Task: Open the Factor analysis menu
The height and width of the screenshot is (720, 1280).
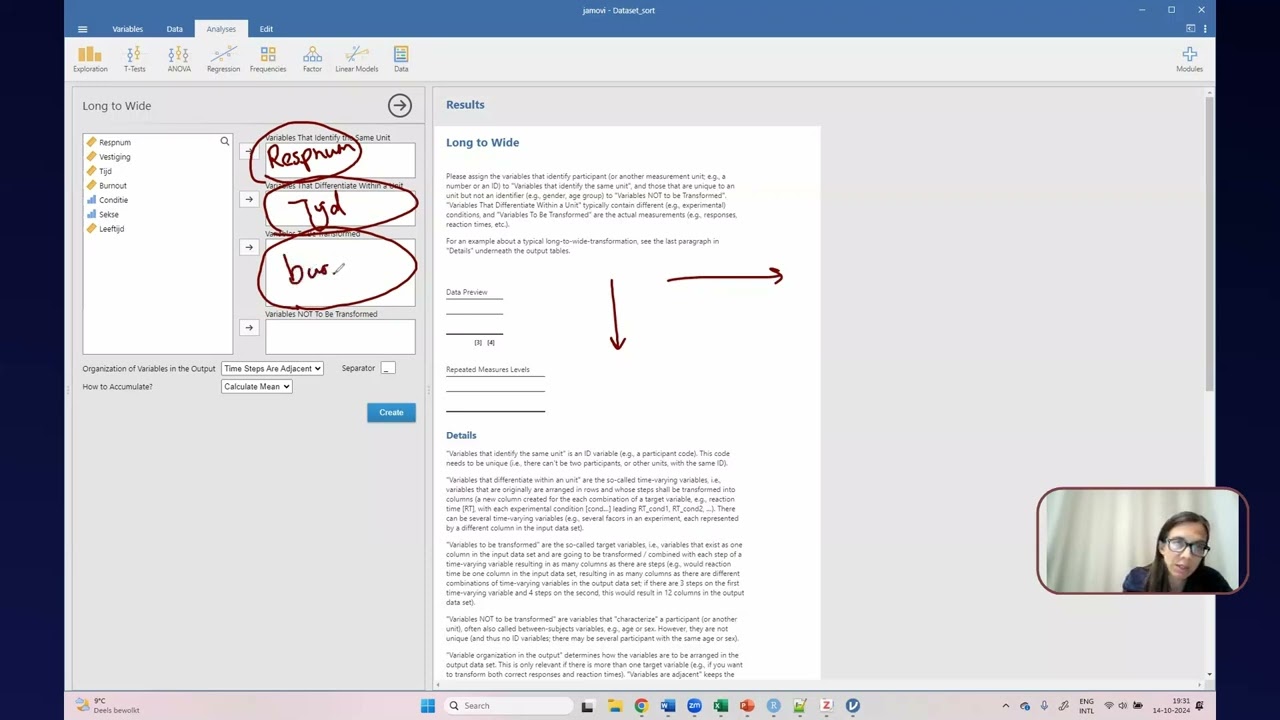Action: click(312, 59)
